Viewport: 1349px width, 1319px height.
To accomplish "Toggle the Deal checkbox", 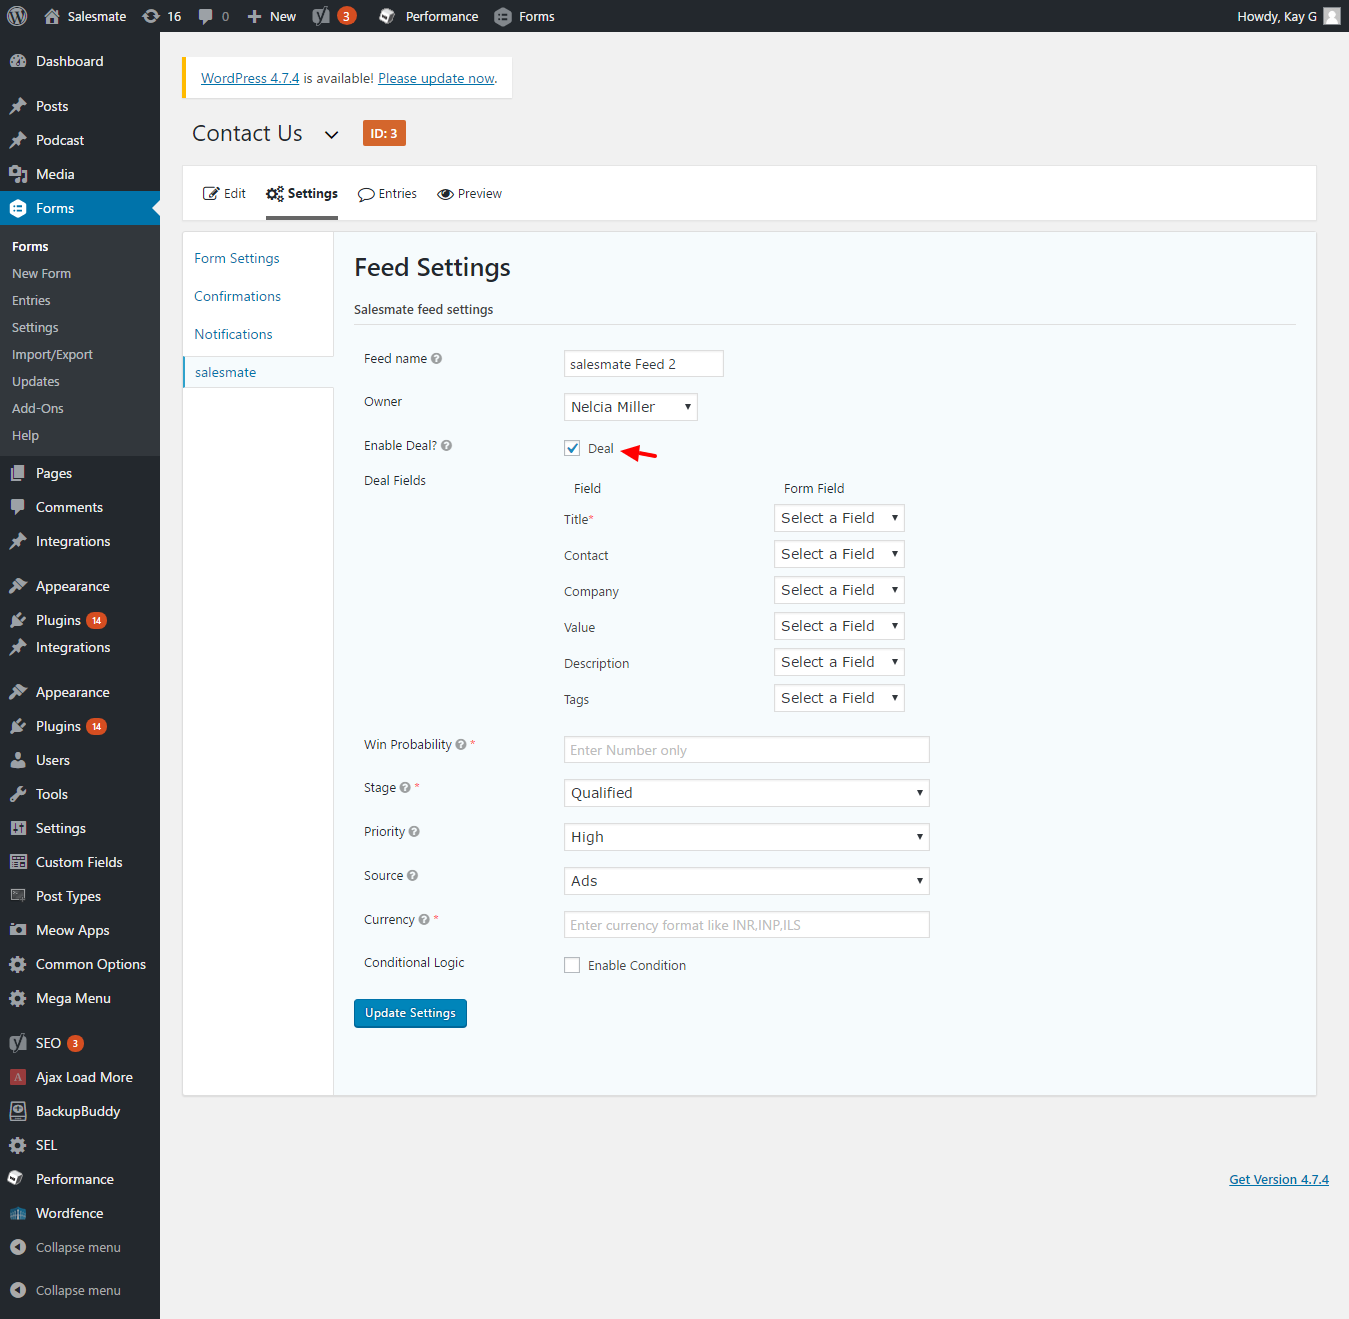I will 572,448.
